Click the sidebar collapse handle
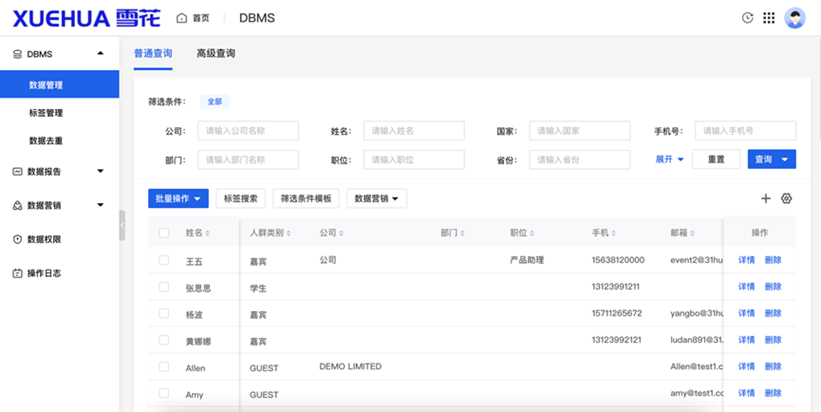This screenshot has height=412, width=821. tap(122, 226)
